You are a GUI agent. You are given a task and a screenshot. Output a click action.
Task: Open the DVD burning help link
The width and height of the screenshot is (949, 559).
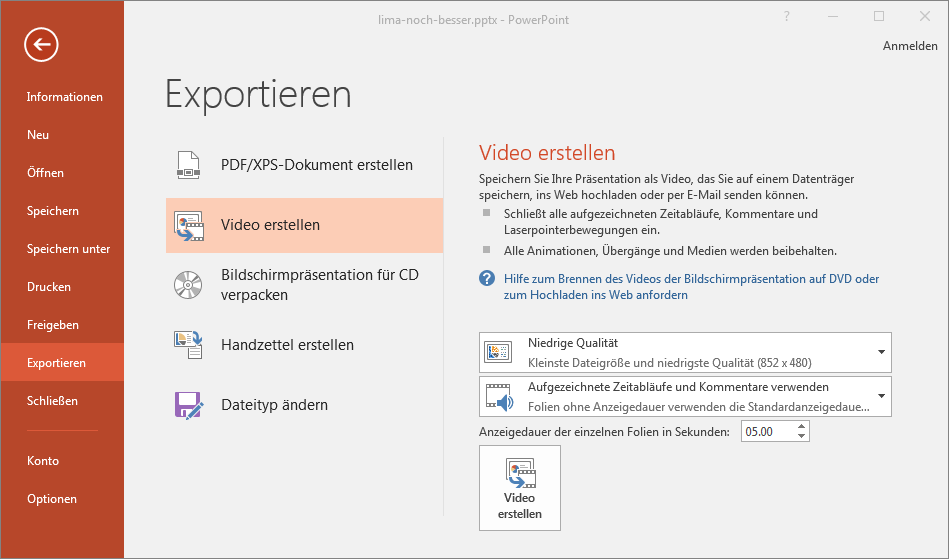tap(691, 287)
